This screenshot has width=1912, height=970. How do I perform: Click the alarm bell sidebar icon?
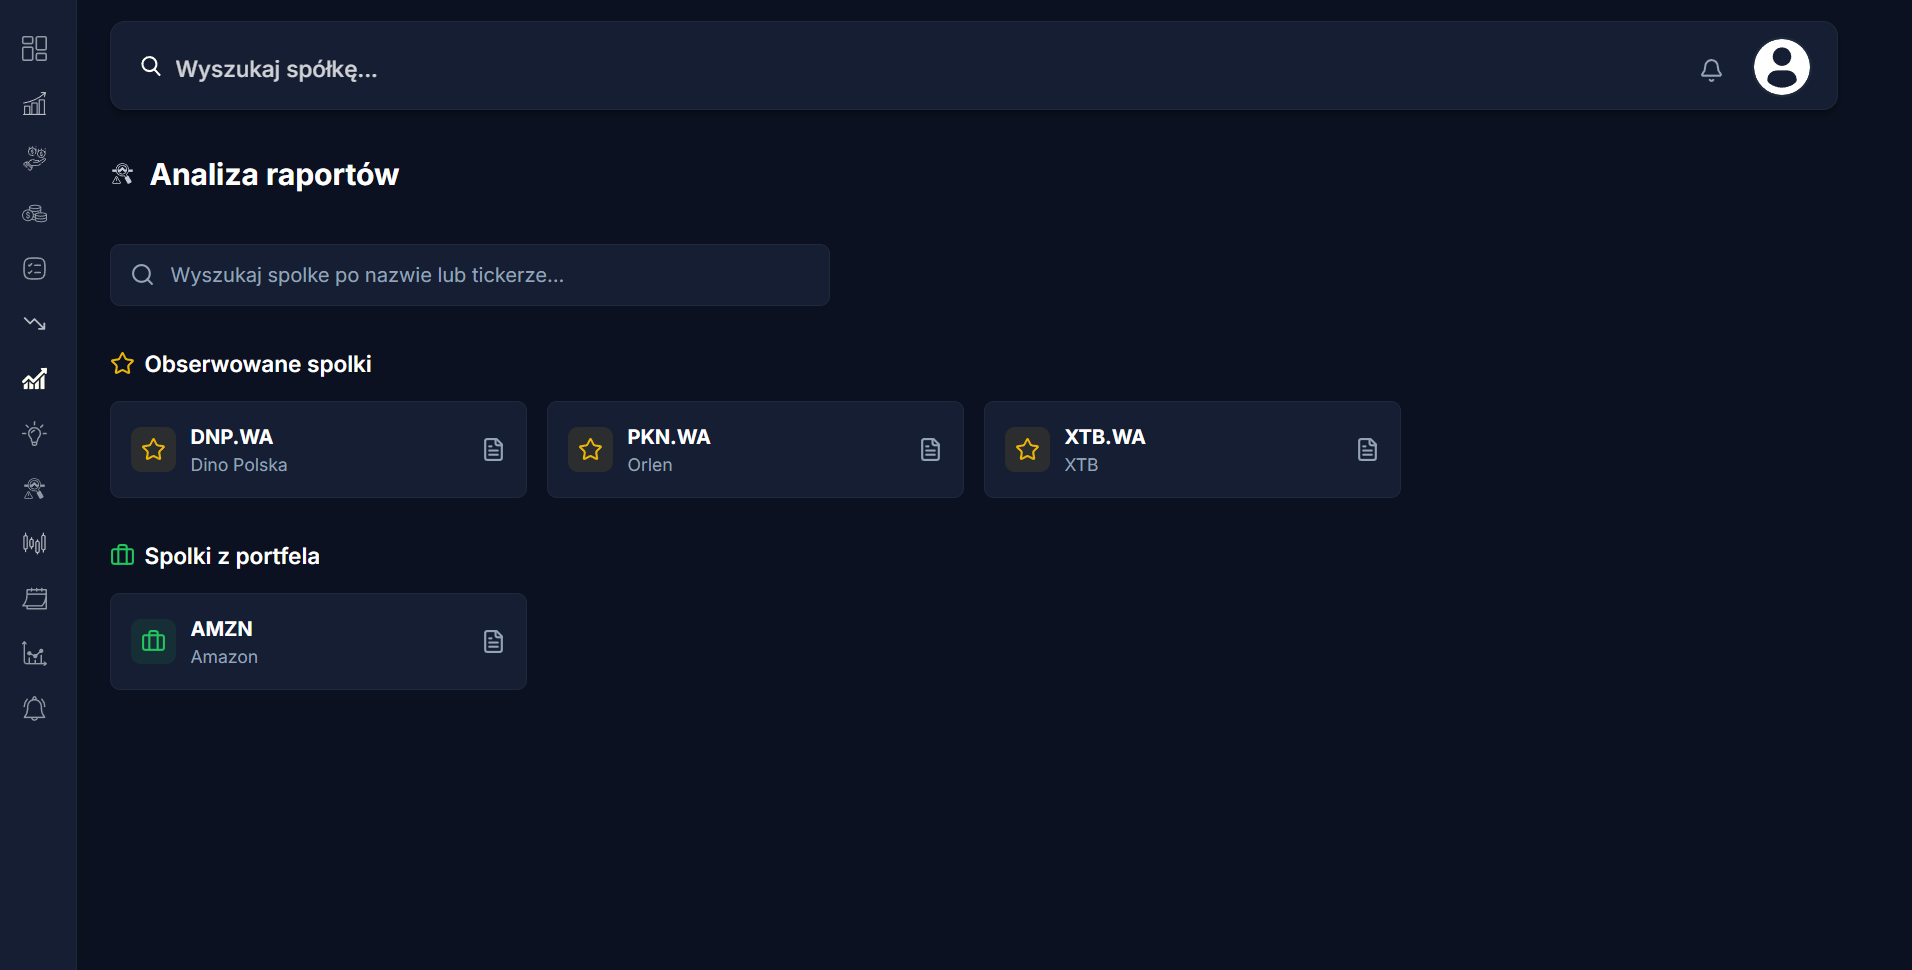tap(35, 709)
